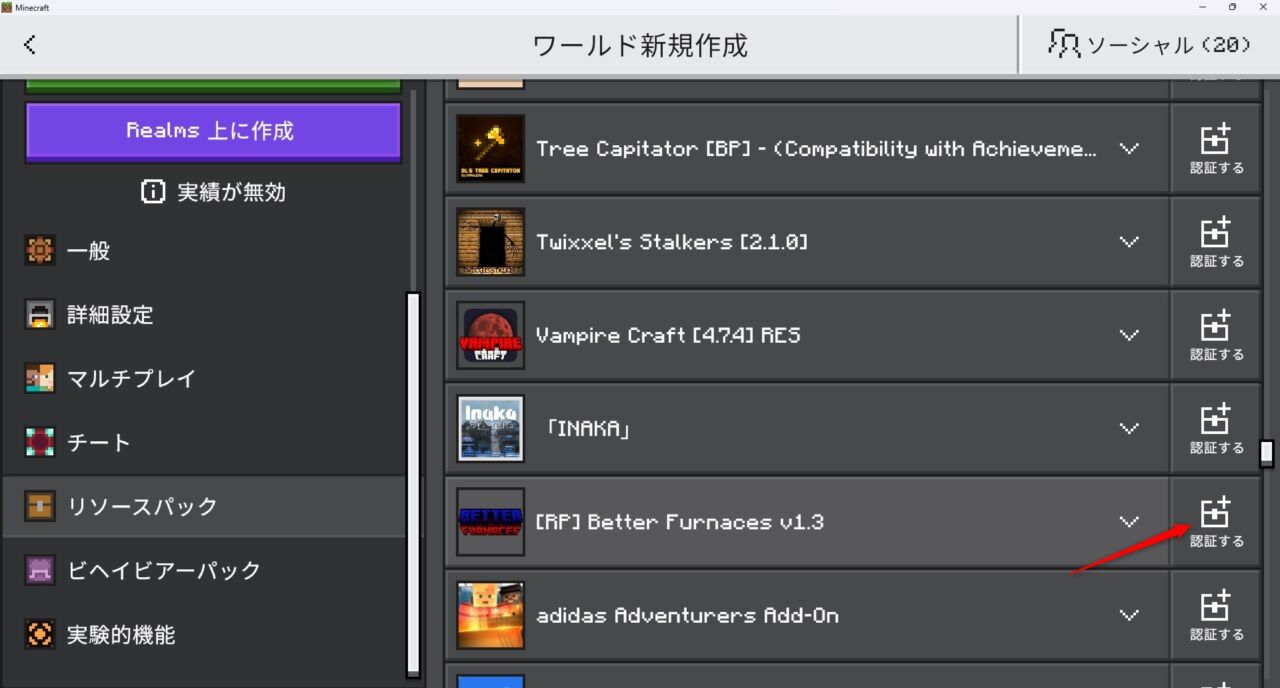The height and width of the screenshot is (688, 1280).
Task: Click the left sidebar scrollbar
Action: coord(413,484)
